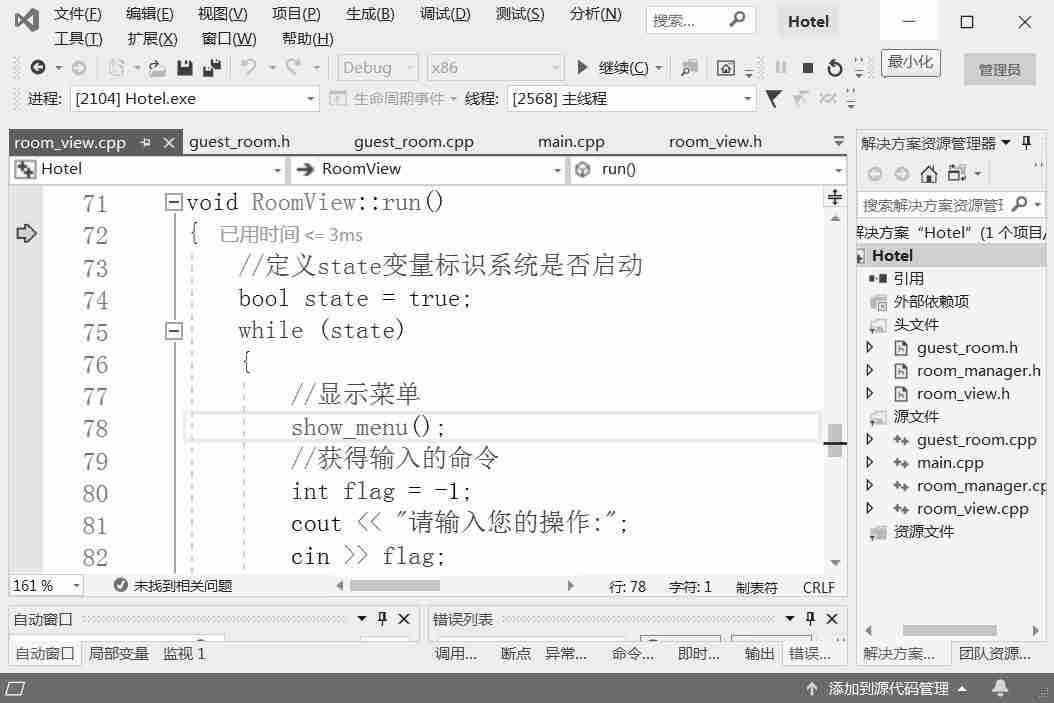Toggle auto-hide pin on Solution Explorer panel
Viewport: 1054px width, 703px height.
pos(1026,143)
